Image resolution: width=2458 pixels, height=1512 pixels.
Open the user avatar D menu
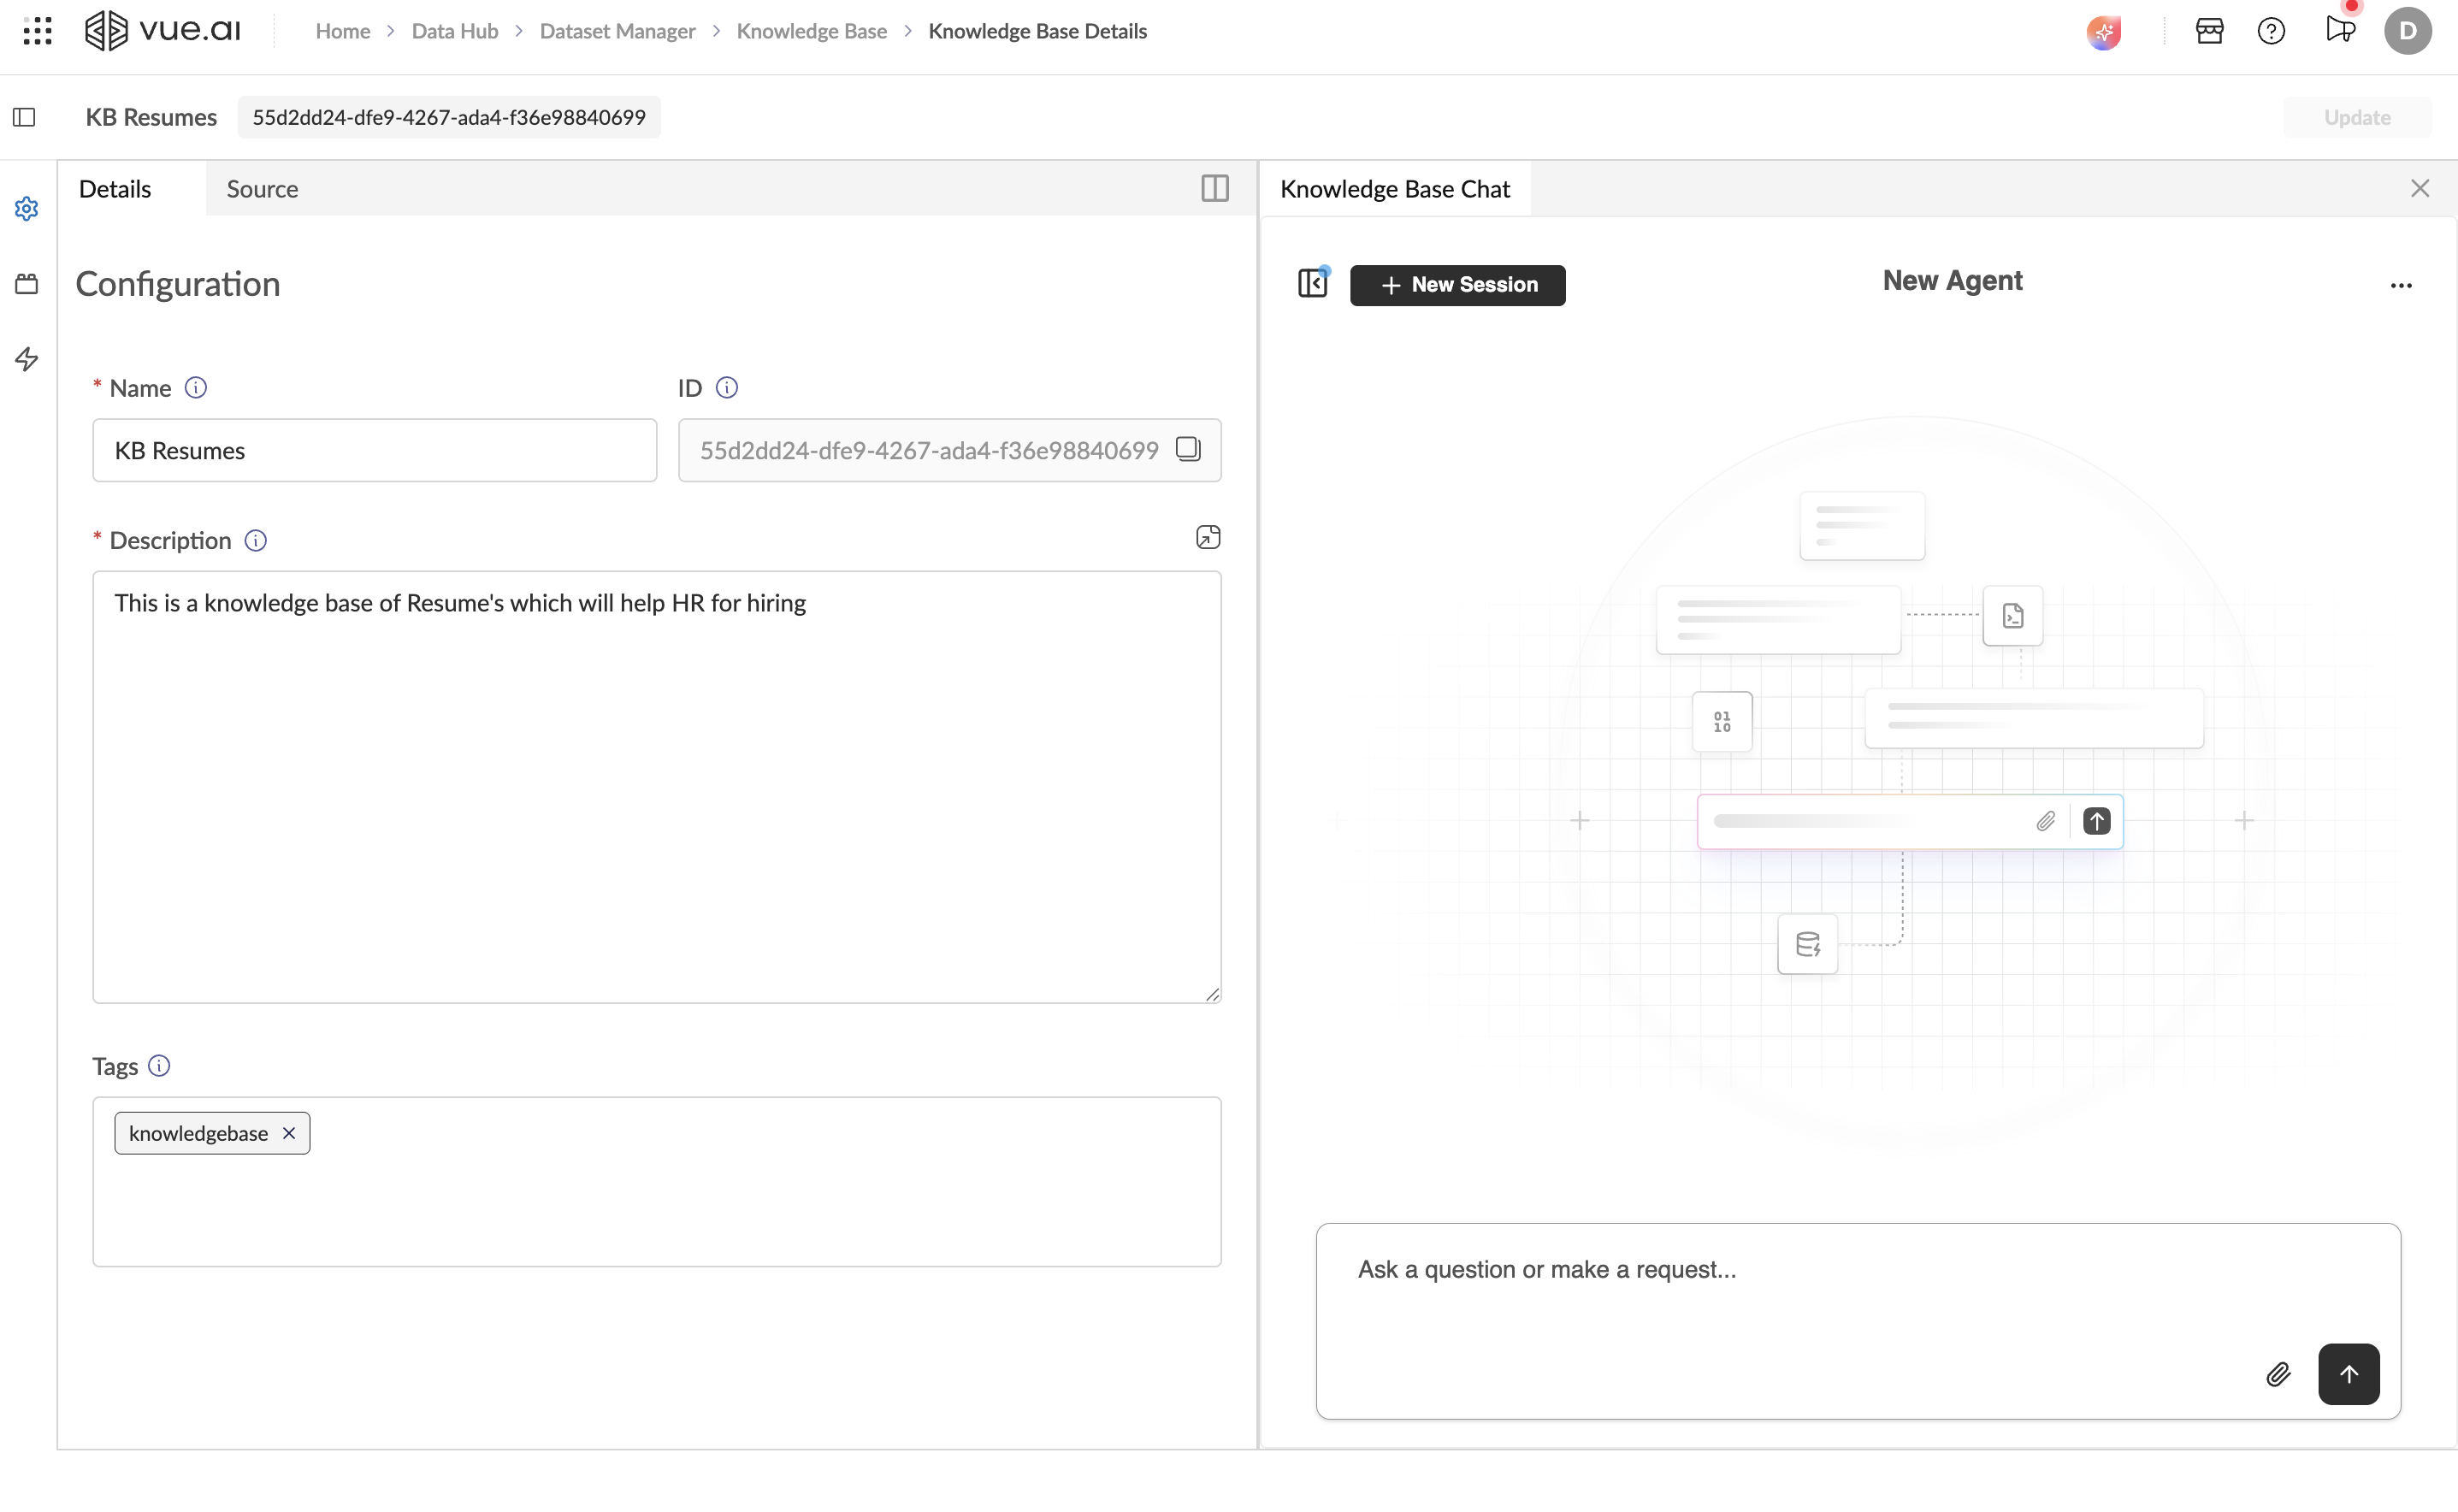(2407, 31)
